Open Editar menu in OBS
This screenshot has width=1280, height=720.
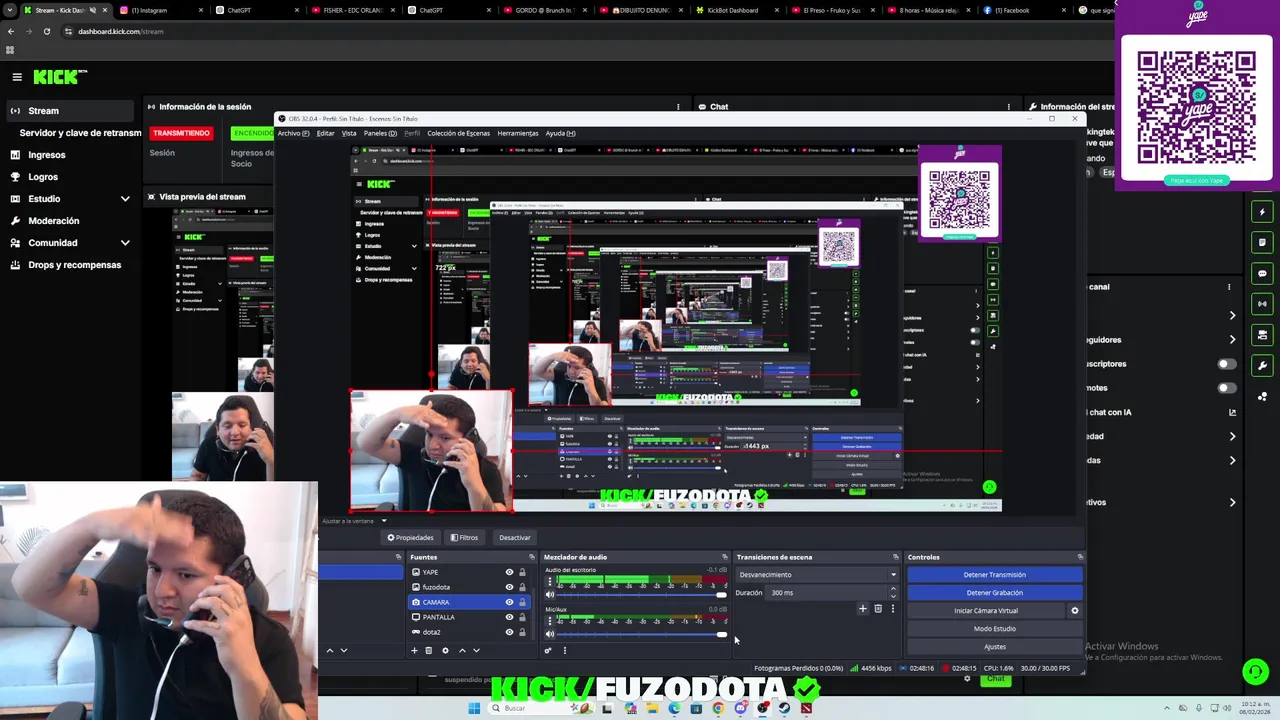click(x=326, y=133)
